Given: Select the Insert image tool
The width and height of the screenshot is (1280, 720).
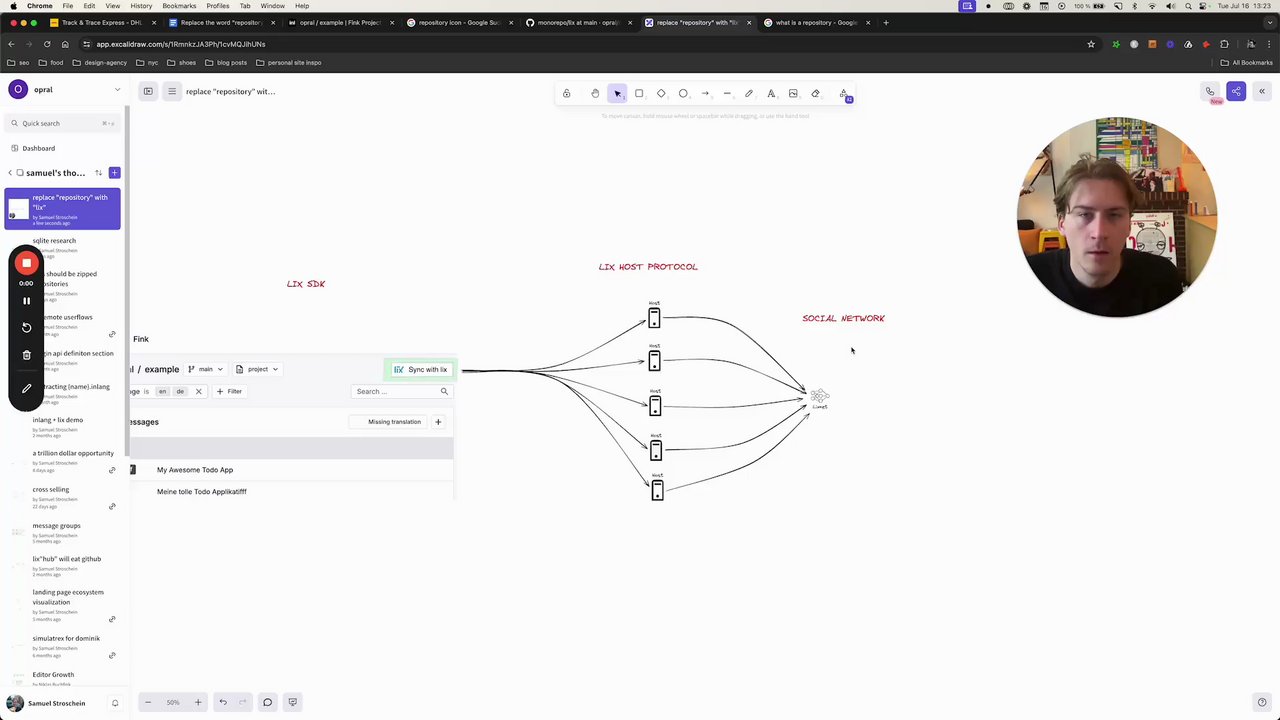Looking at the screenshot, I should (793, 94).
